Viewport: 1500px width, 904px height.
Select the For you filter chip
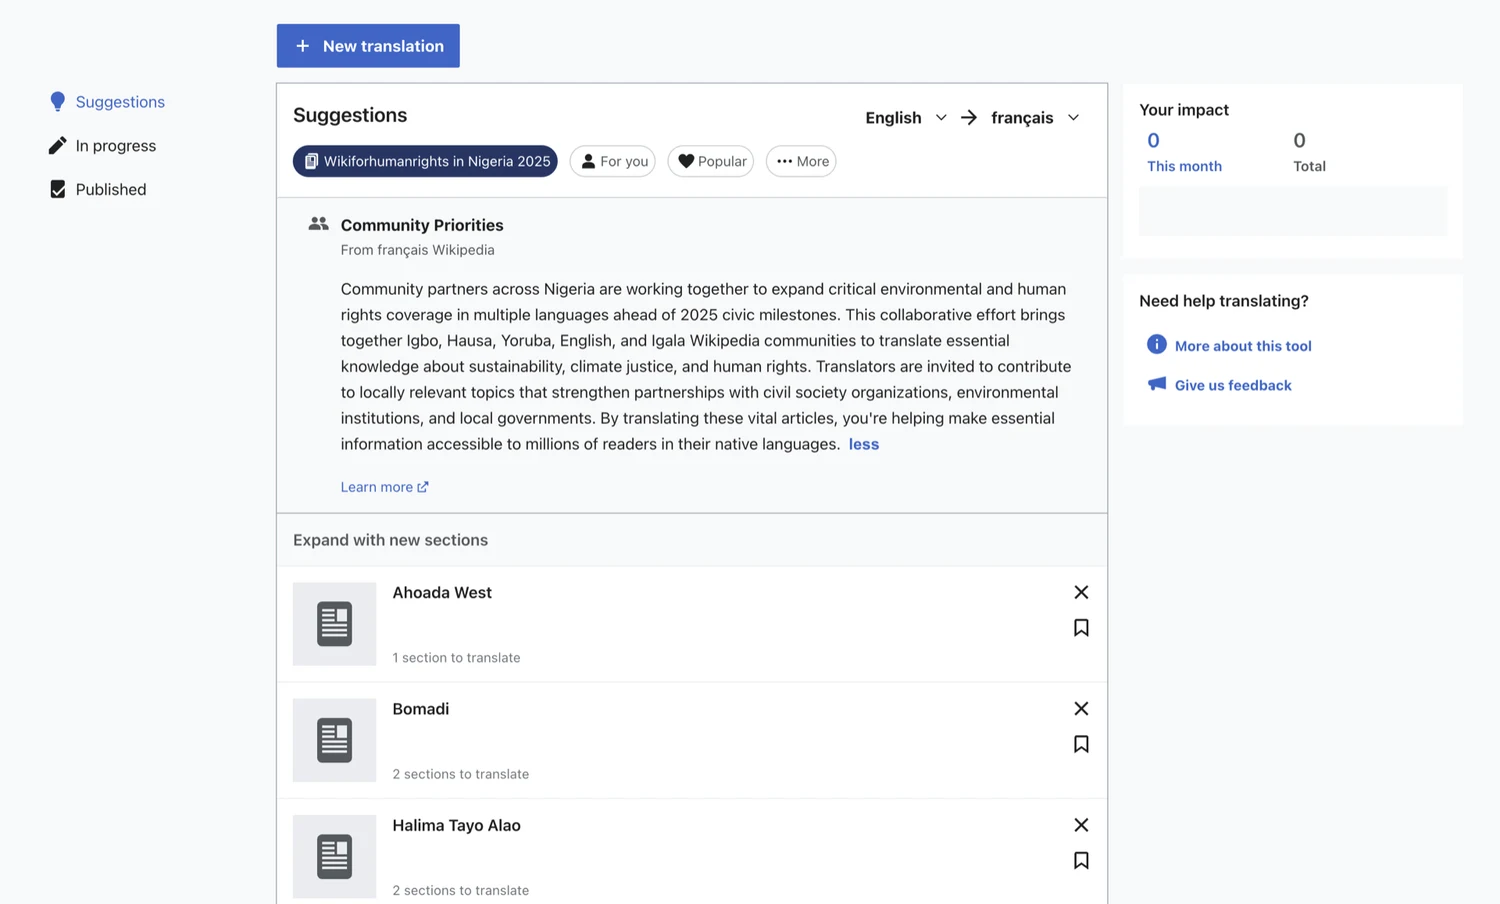[x=612, y=161]
